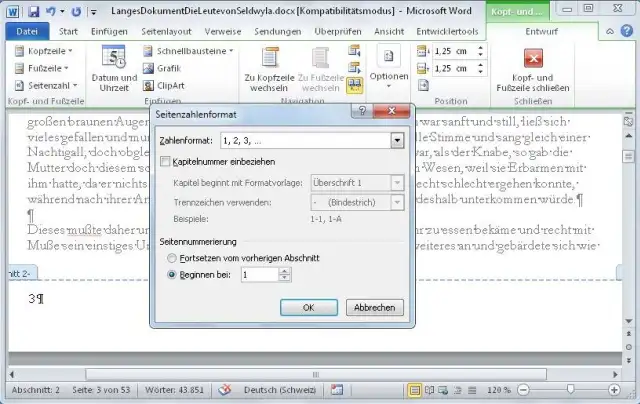
Task: Switch to the Verweise tab
Action: pyautogui.click(x=222, y=31)
